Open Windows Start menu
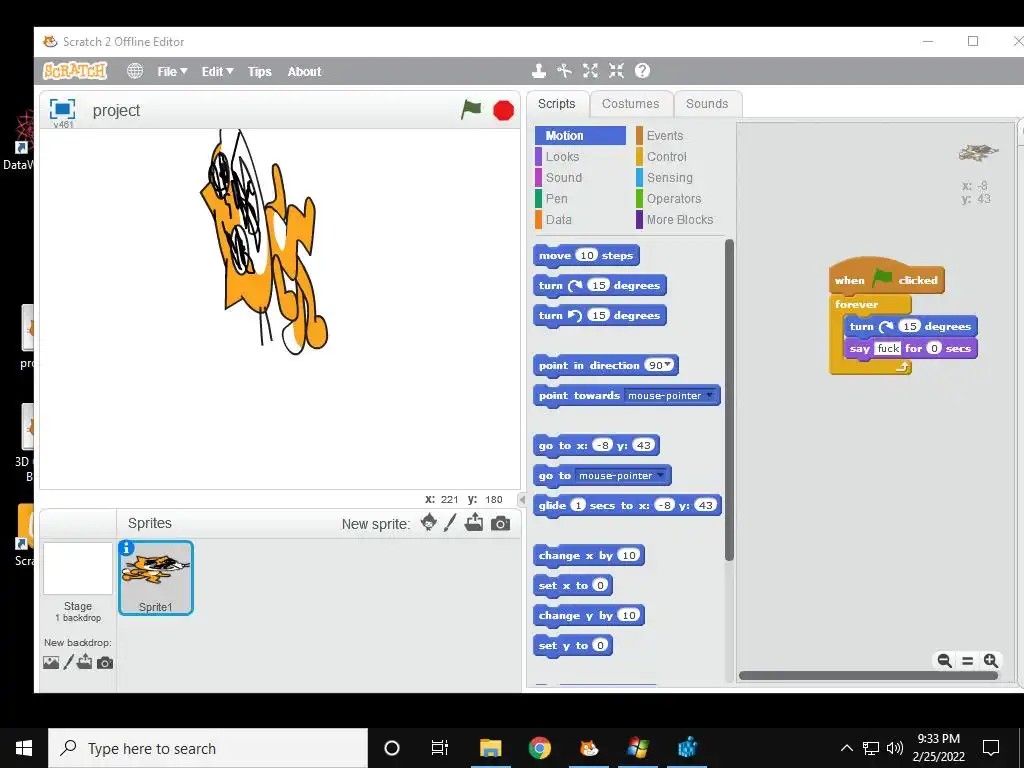 pyautogui.click(x=24, y=748)
